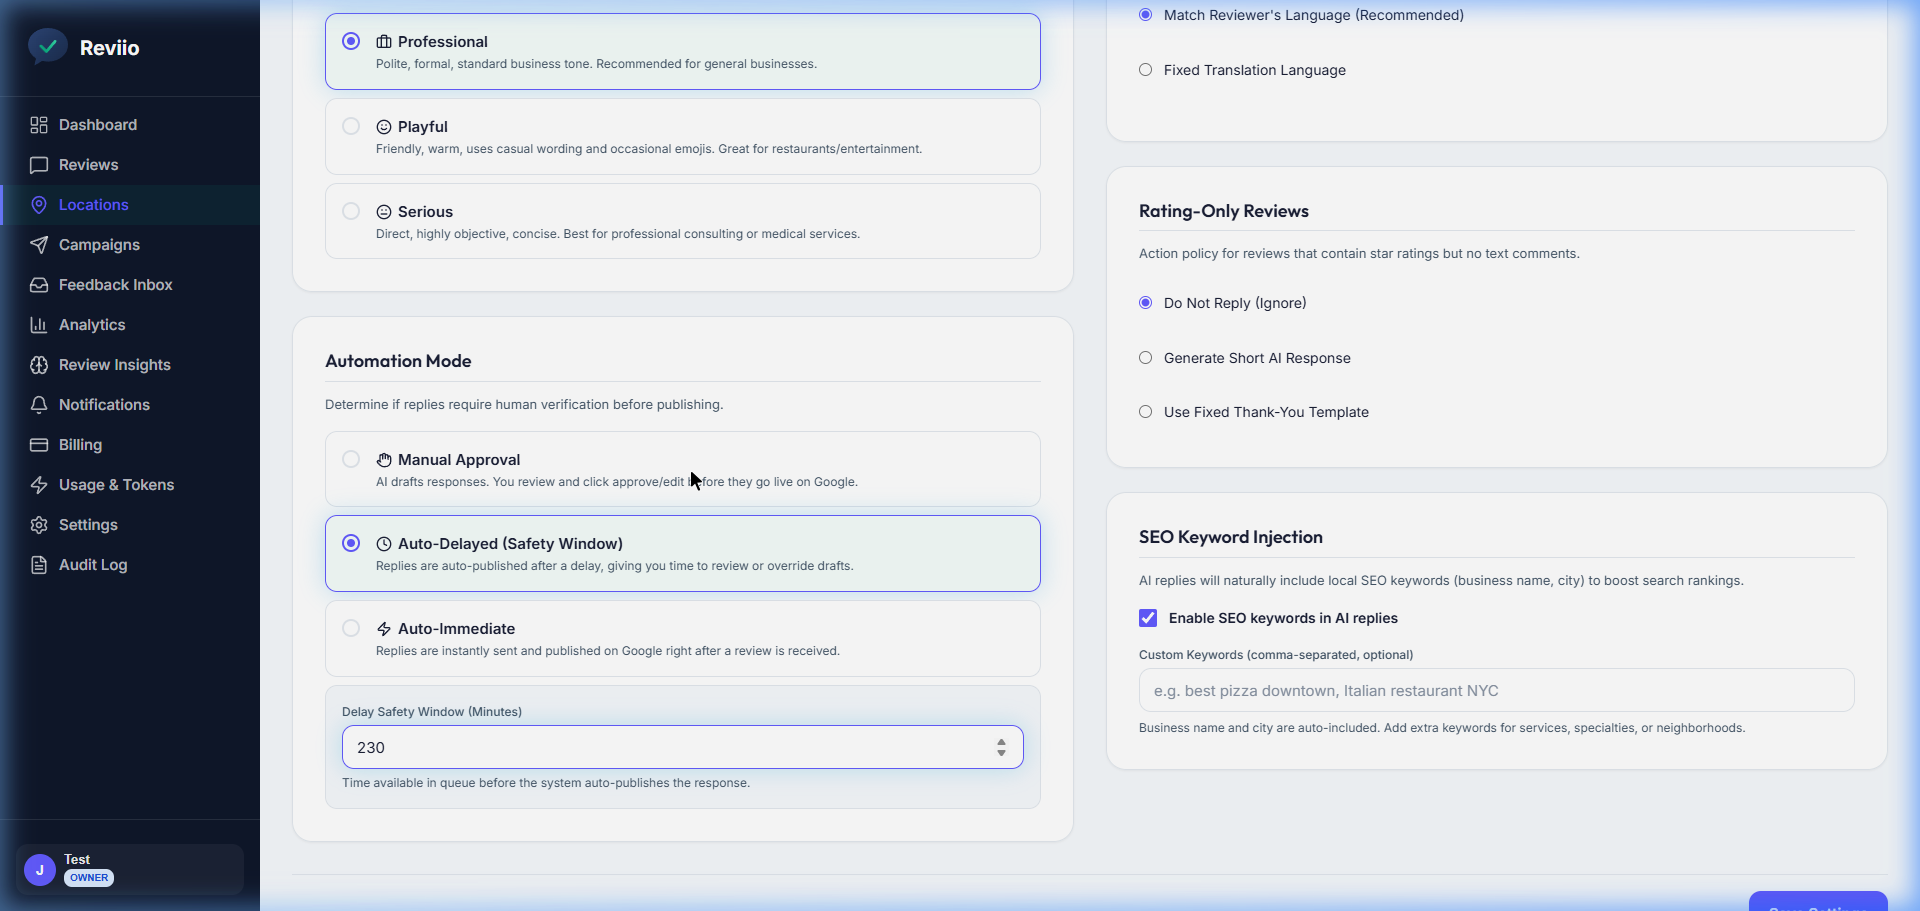Click the Campaigns paper plane icon

click(39, 245)
